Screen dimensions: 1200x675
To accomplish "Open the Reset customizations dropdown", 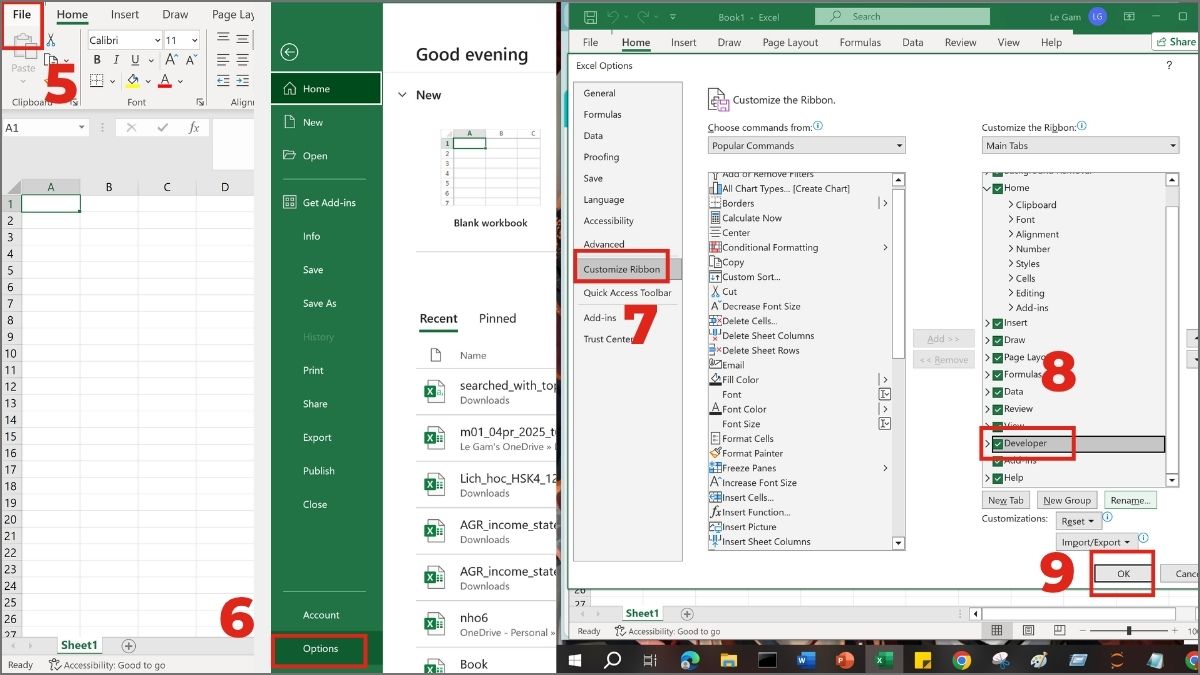I will click(x=1079, y=521).
